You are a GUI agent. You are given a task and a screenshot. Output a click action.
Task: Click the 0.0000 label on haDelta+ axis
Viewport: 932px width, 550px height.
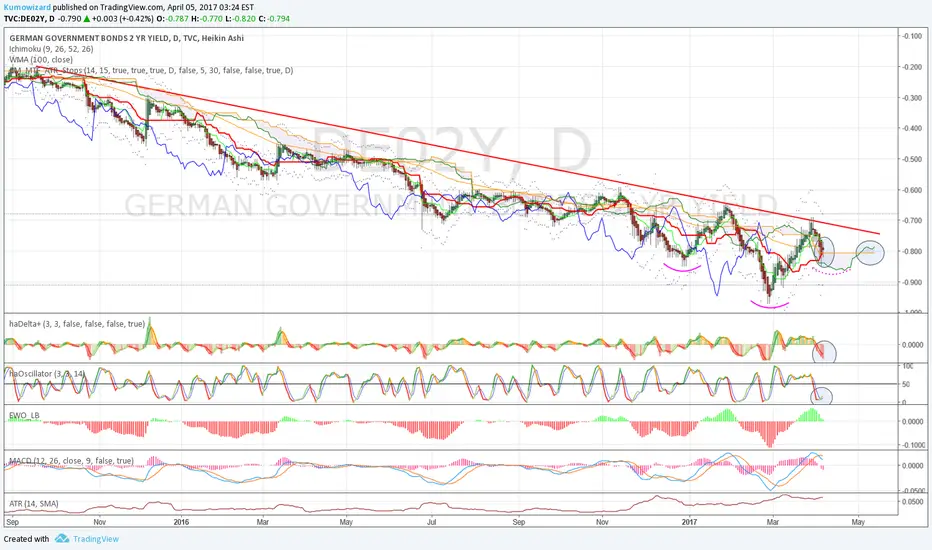point(912,344)
